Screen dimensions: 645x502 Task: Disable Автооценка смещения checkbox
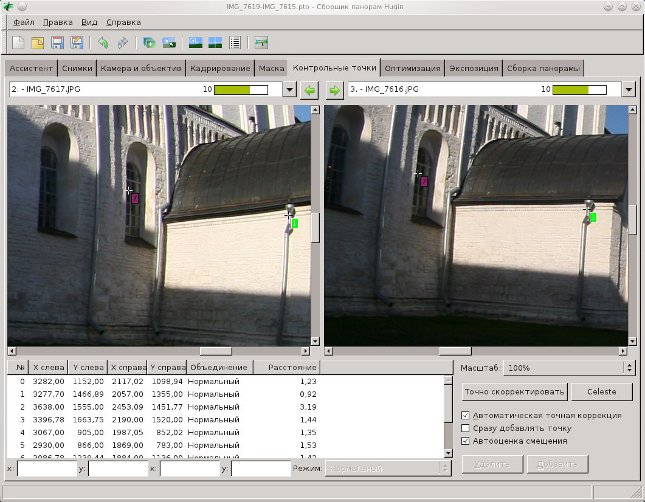[x=465, y=441]
